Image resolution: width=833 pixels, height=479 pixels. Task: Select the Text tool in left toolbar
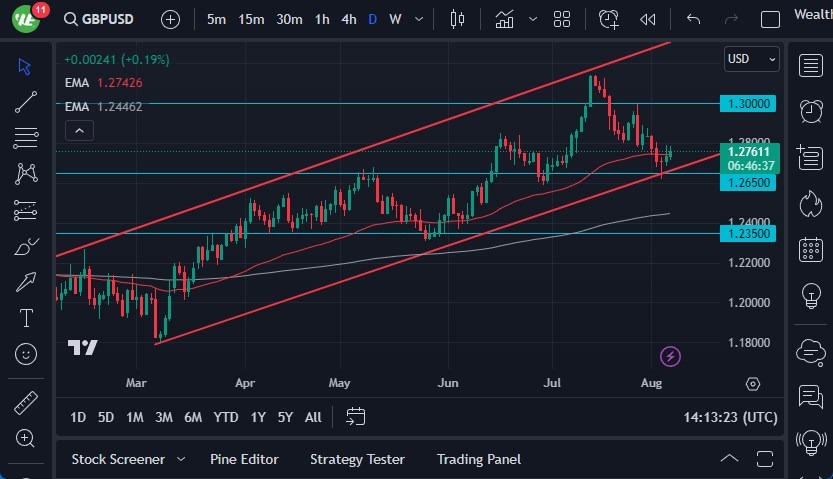point(26,318)
